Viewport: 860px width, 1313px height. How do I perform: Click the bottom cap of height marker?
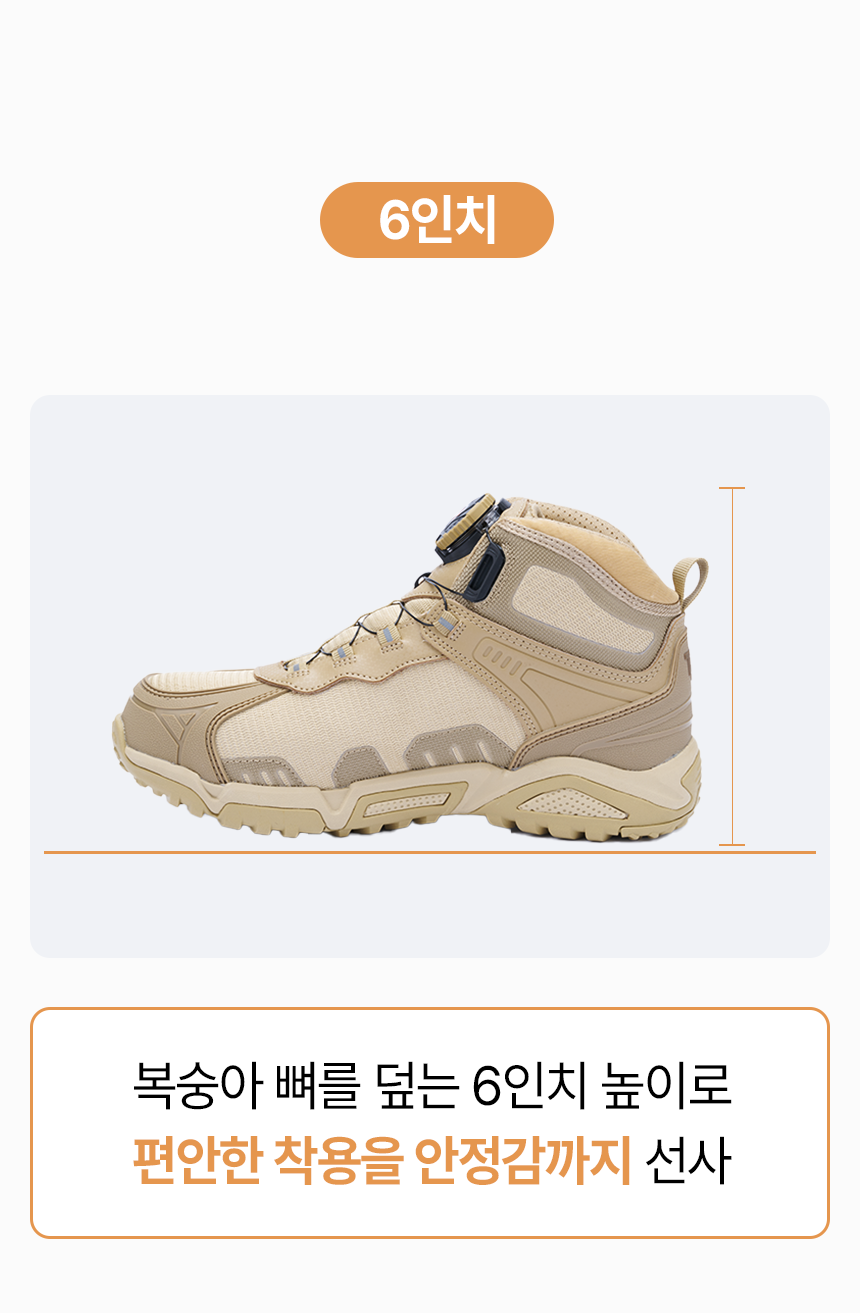pyautogui.click(x=732, y=845)
